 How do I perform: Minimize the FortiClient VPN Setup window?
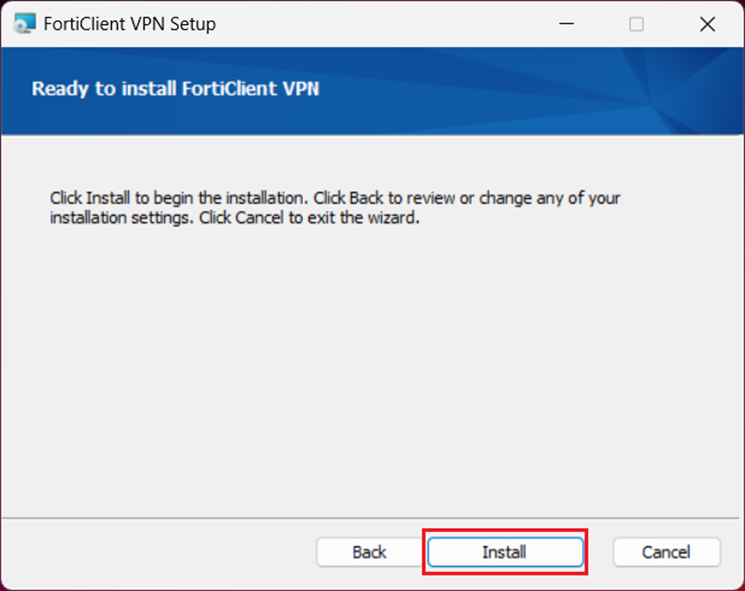click(566, 24)
